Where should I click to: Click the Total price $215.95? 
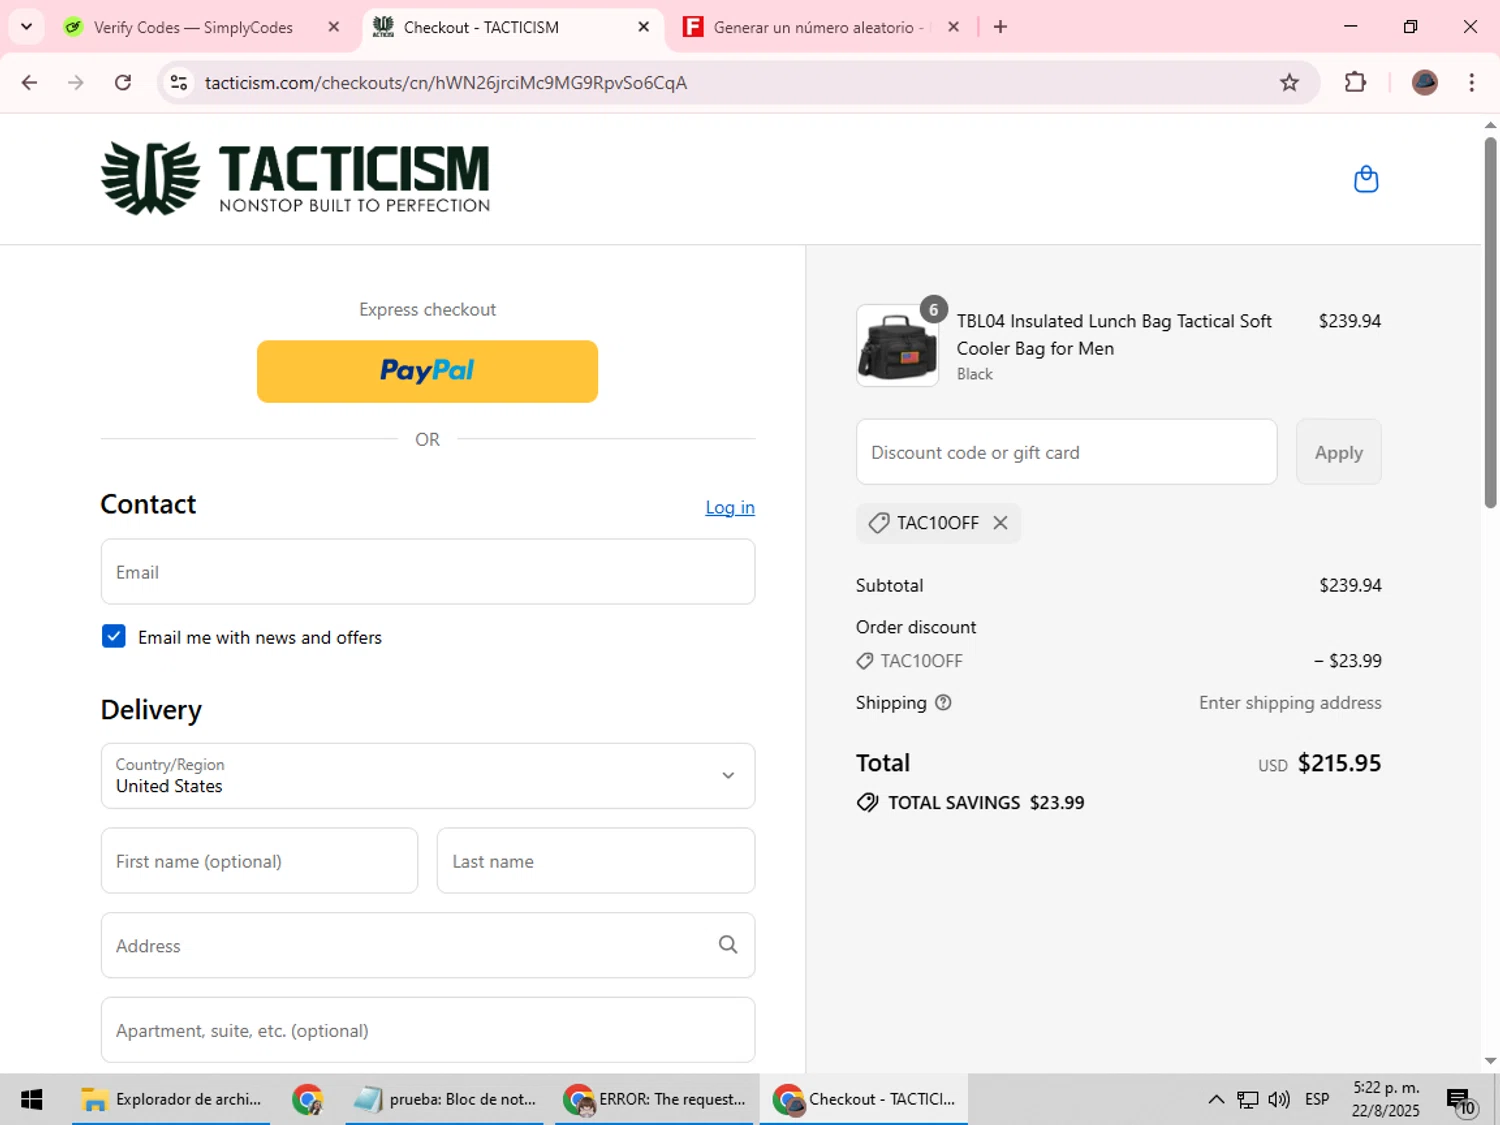click(1339, 763)
